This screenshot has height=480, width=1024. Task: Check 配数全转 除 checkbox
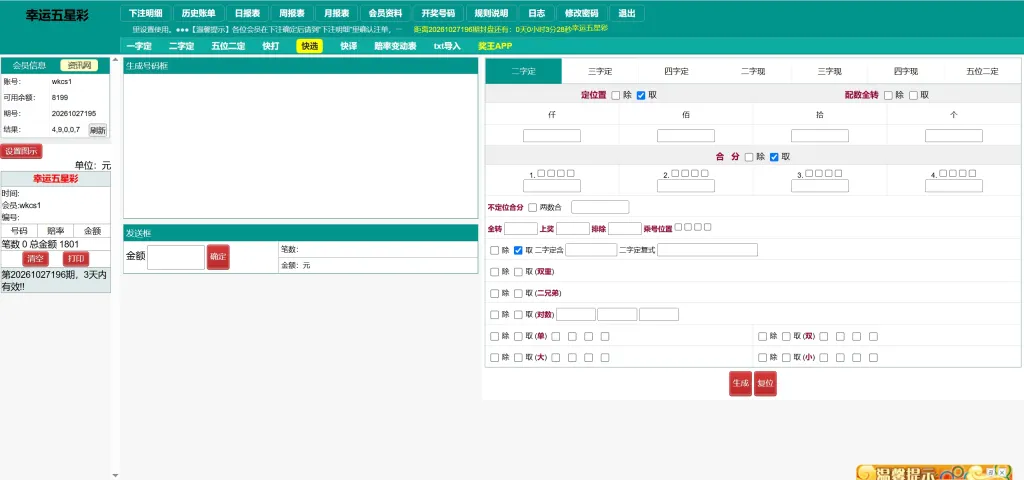(888, 95)
